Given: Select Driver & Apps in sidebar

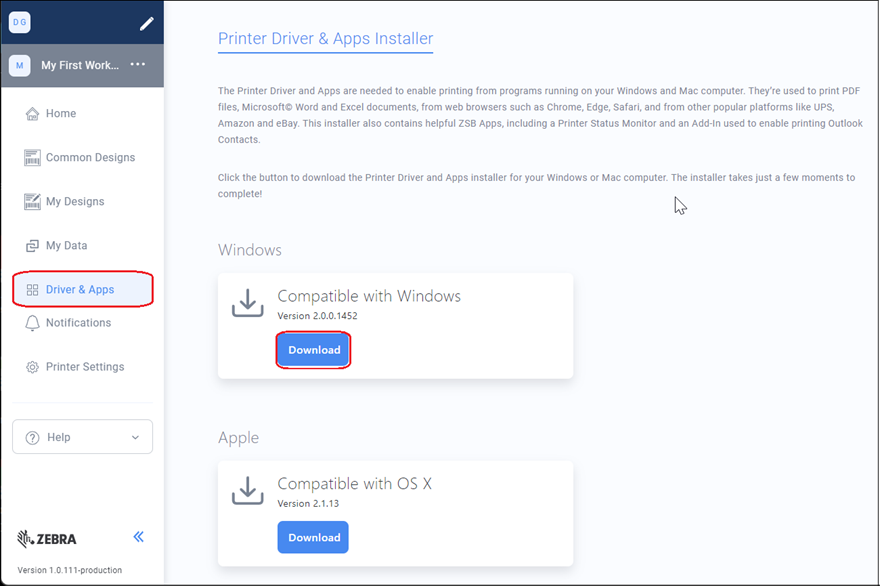Looking at the screenshot, I should tap(80, 290).
